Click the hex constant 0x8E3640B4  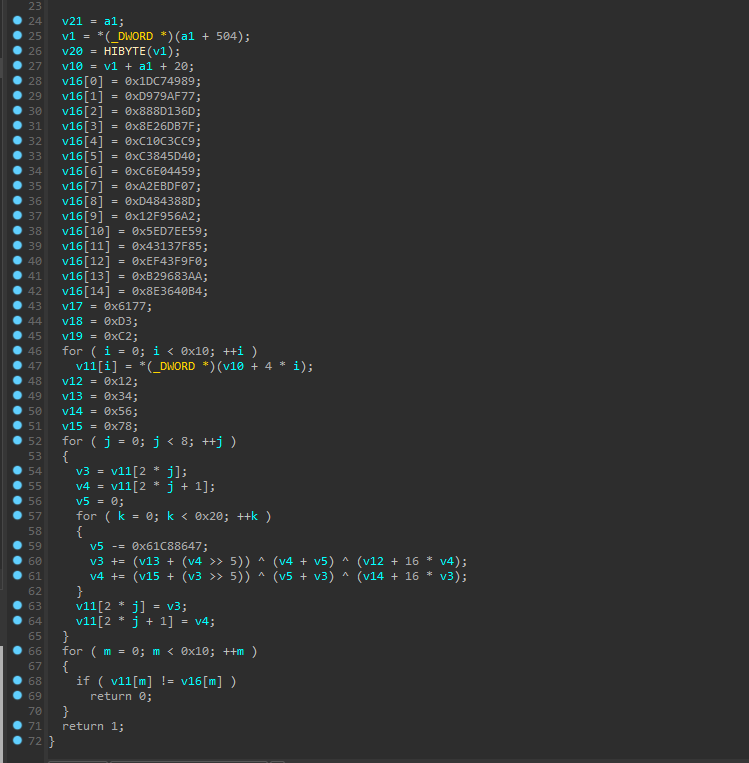[170, 291]
